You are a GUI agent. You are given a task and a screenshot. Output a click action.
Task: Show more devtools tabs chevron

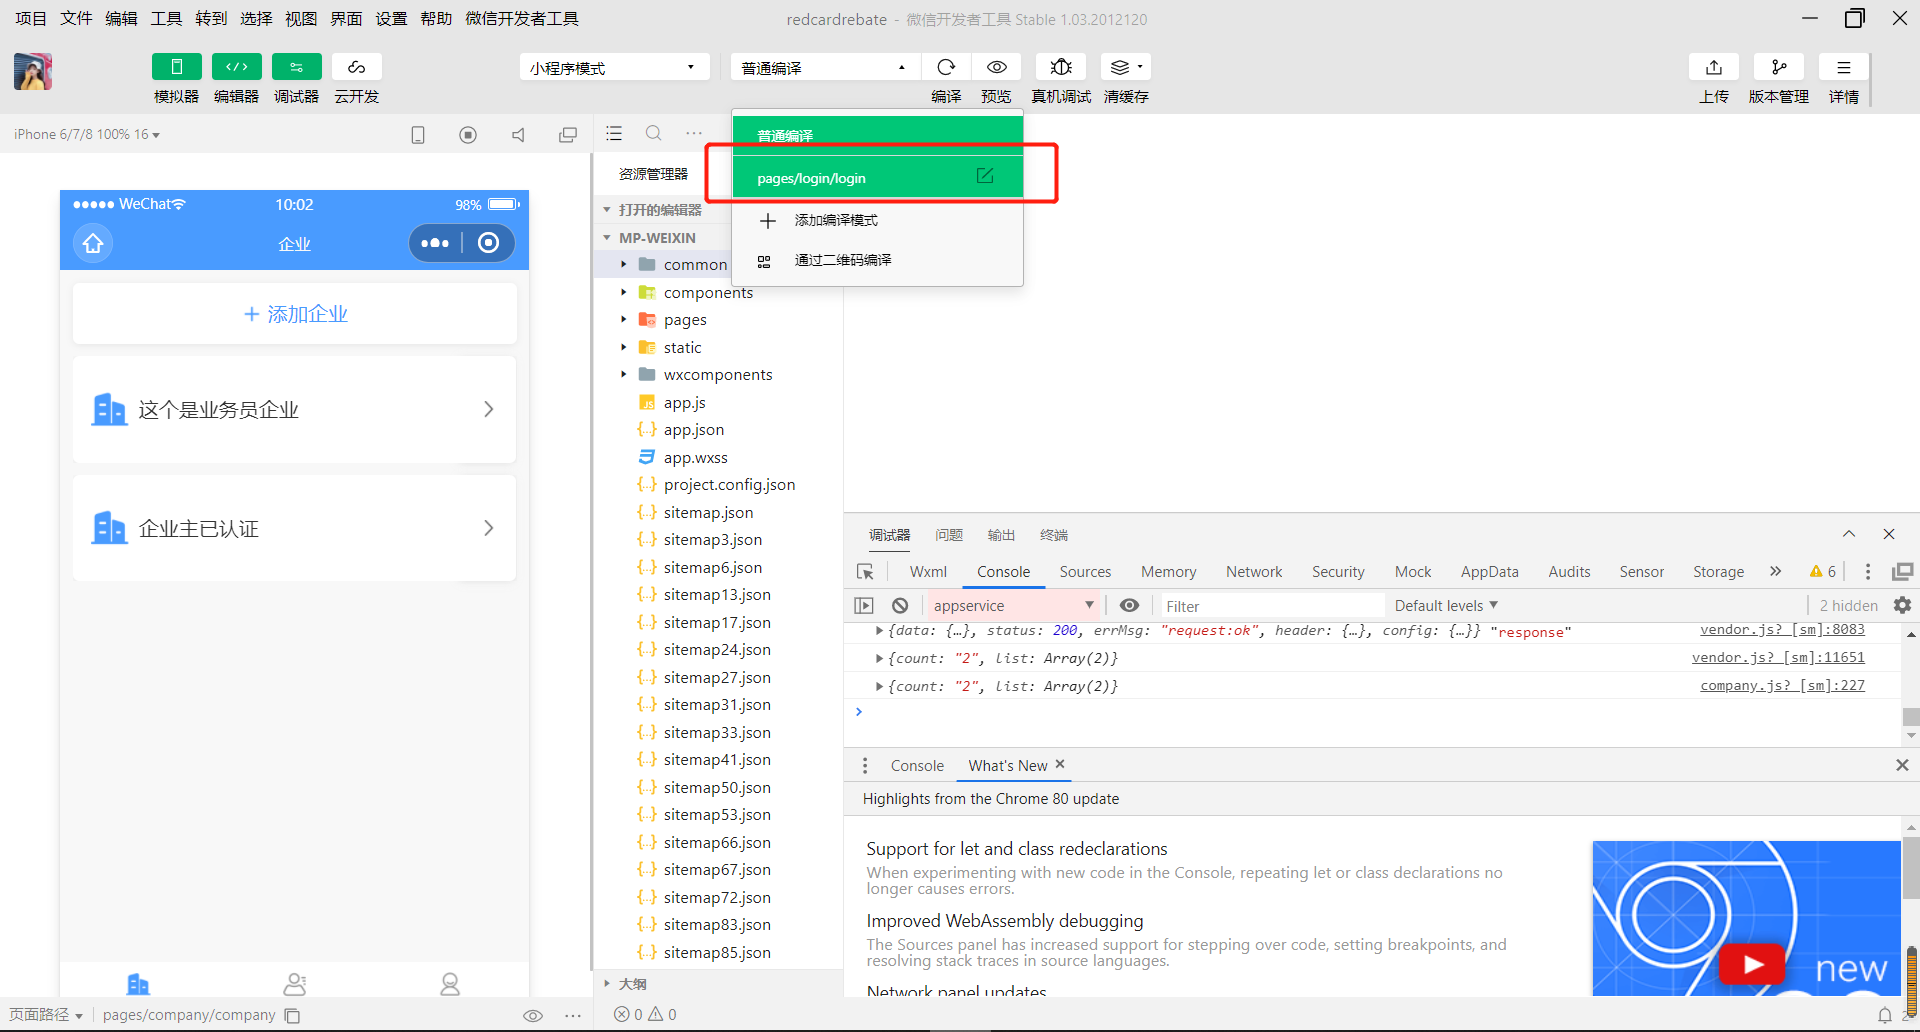(x=1775, y=572)
